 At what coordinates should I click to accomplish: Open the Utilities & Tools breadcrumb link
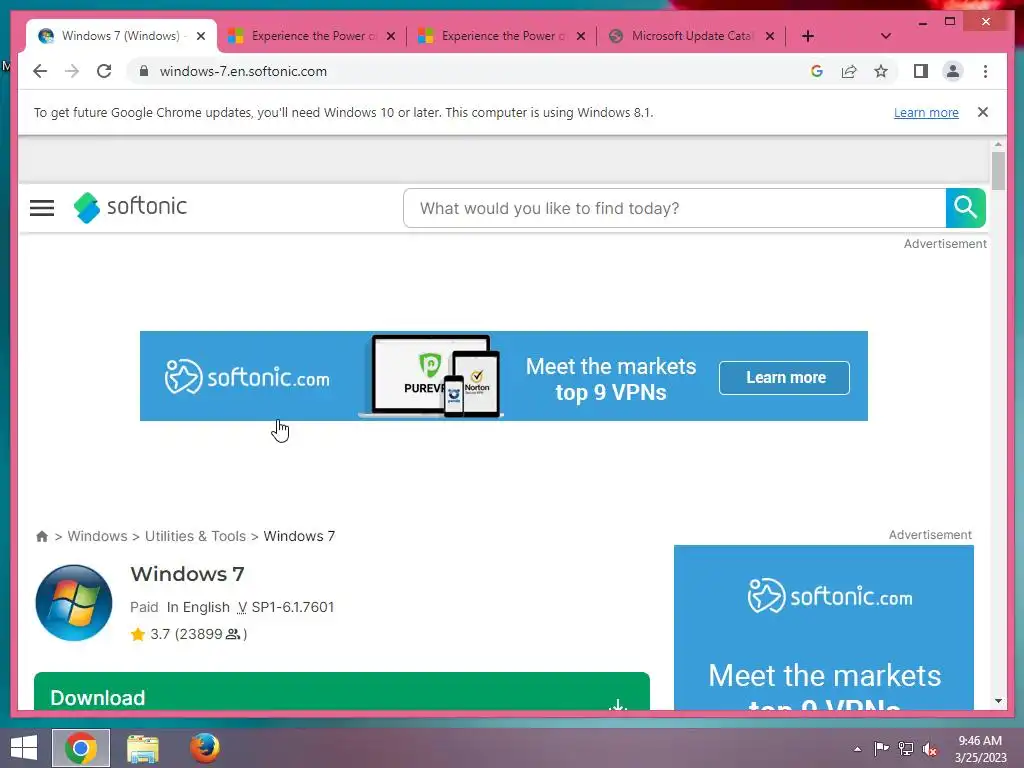pyautogui.click(x=195, y=536)
